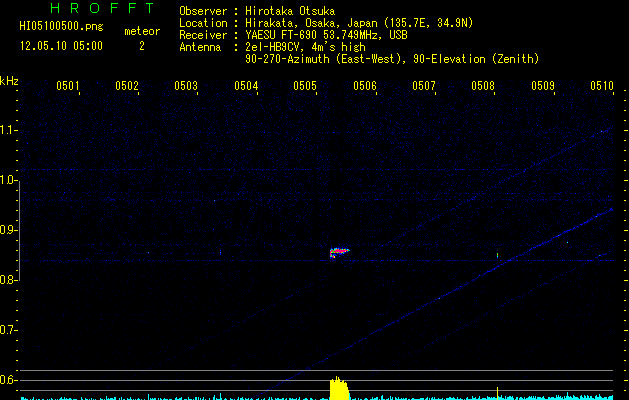Click the meteor count value 2
The width and height of the screenshot is (629, 400).
(142, 46)
